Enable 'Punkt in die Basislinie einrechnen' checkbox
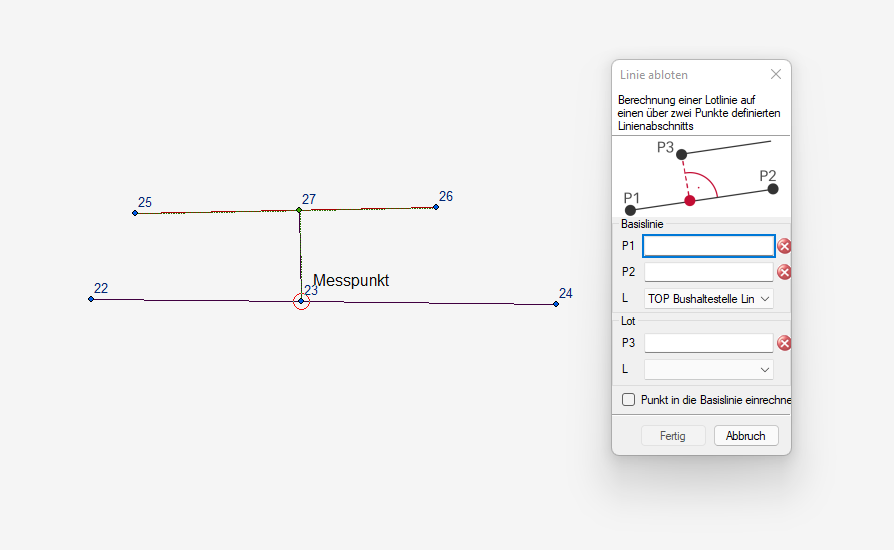 (x=629, y=400)
